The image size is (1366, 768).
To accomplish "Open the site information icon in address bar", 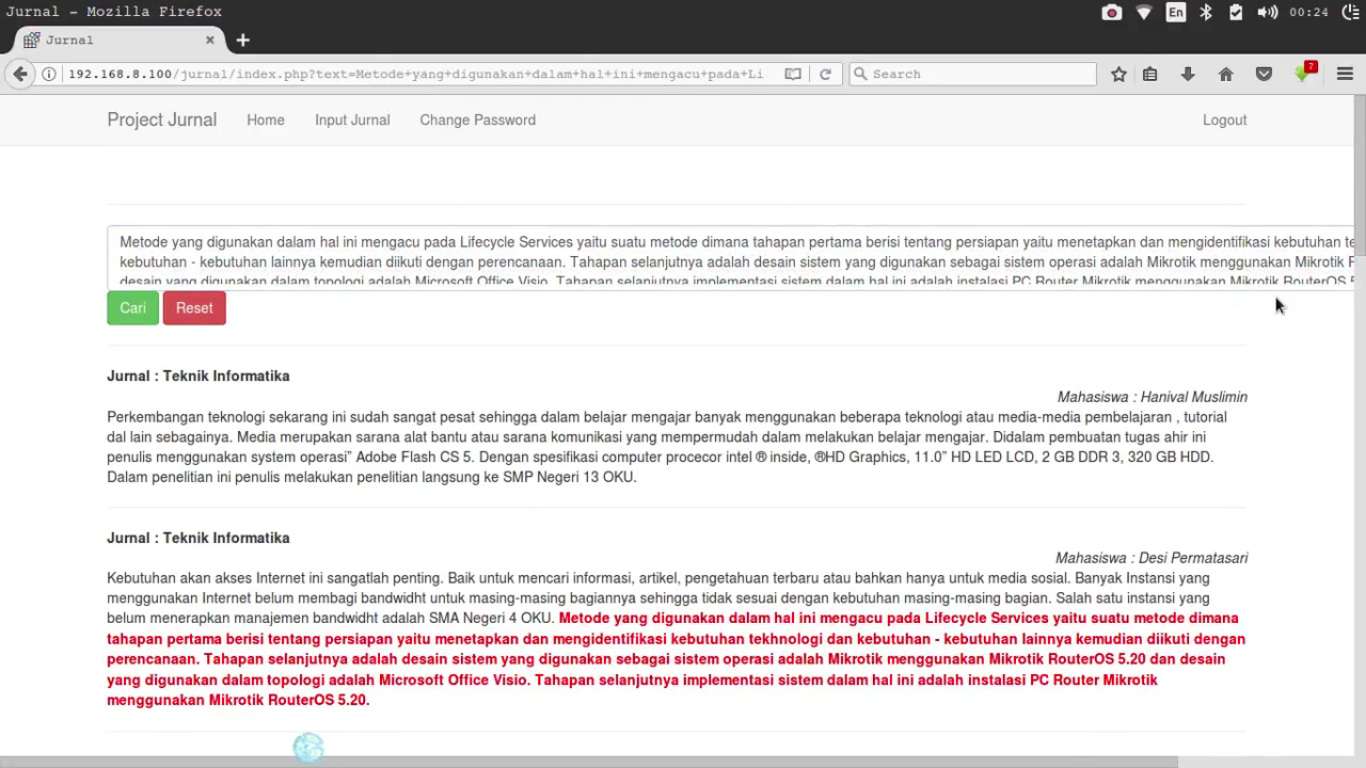I will click(x=48, y=74).
